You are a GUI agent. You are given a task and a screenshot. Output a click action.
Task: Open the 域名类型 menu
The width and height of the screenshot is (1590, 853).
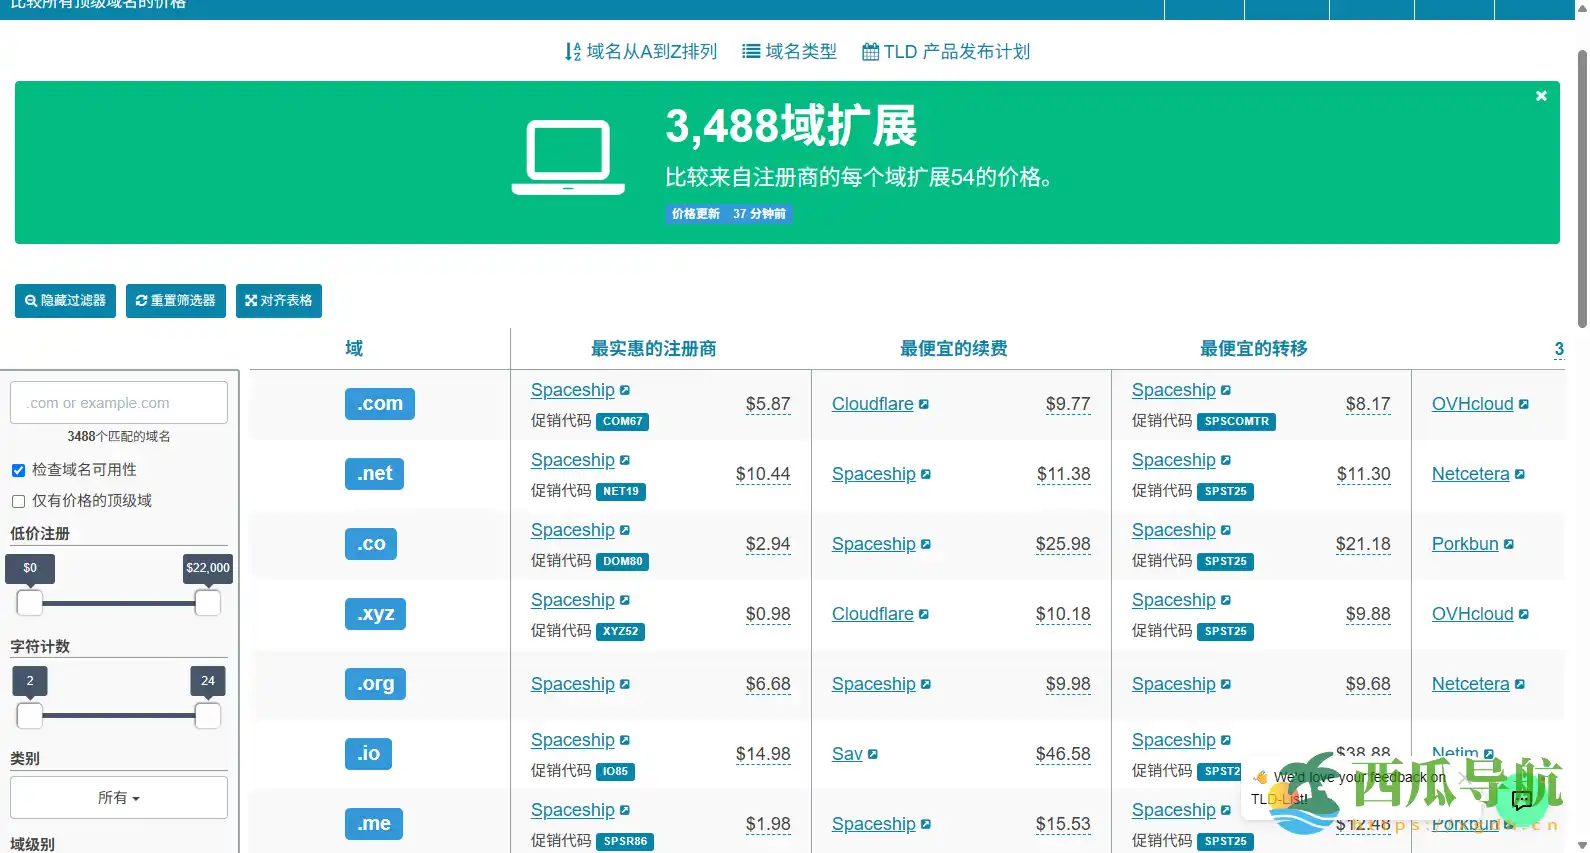789,51
